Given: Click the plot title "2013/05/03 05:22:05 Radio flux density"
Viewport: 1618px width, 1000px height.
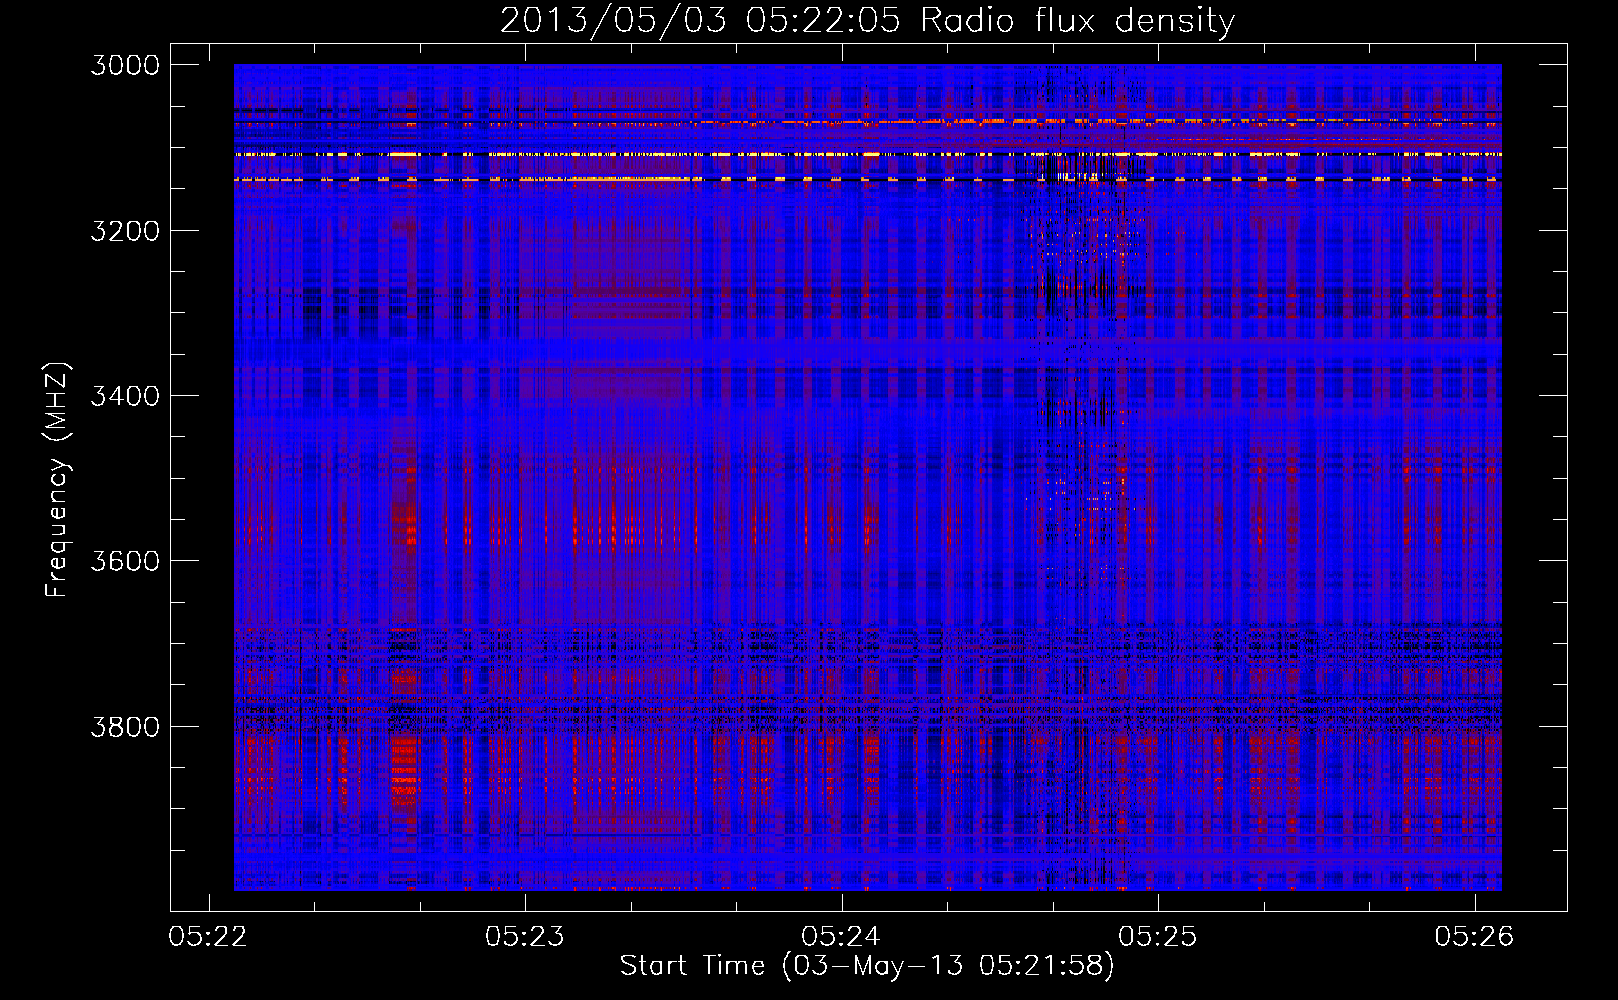Looking at the screenshot, I should point(867,21).
